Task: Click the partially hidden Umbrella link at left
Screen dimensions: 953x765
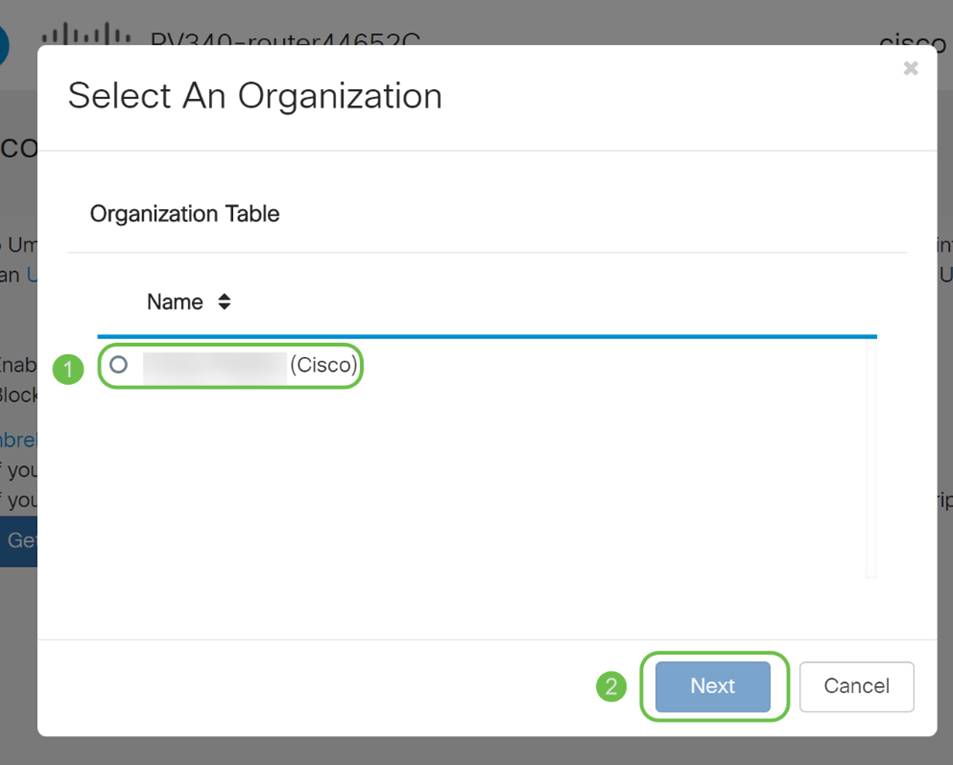Action: (x=18, y=439)
